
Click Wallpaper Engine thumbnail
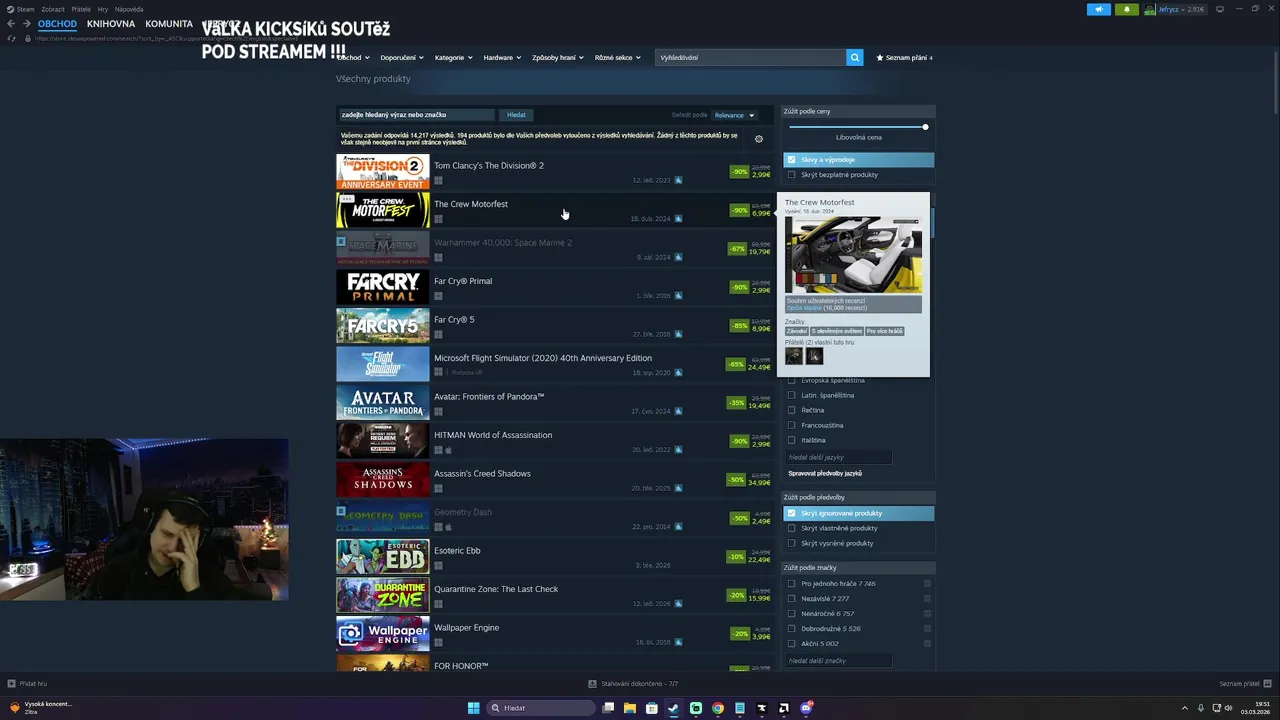pos(383,634)
